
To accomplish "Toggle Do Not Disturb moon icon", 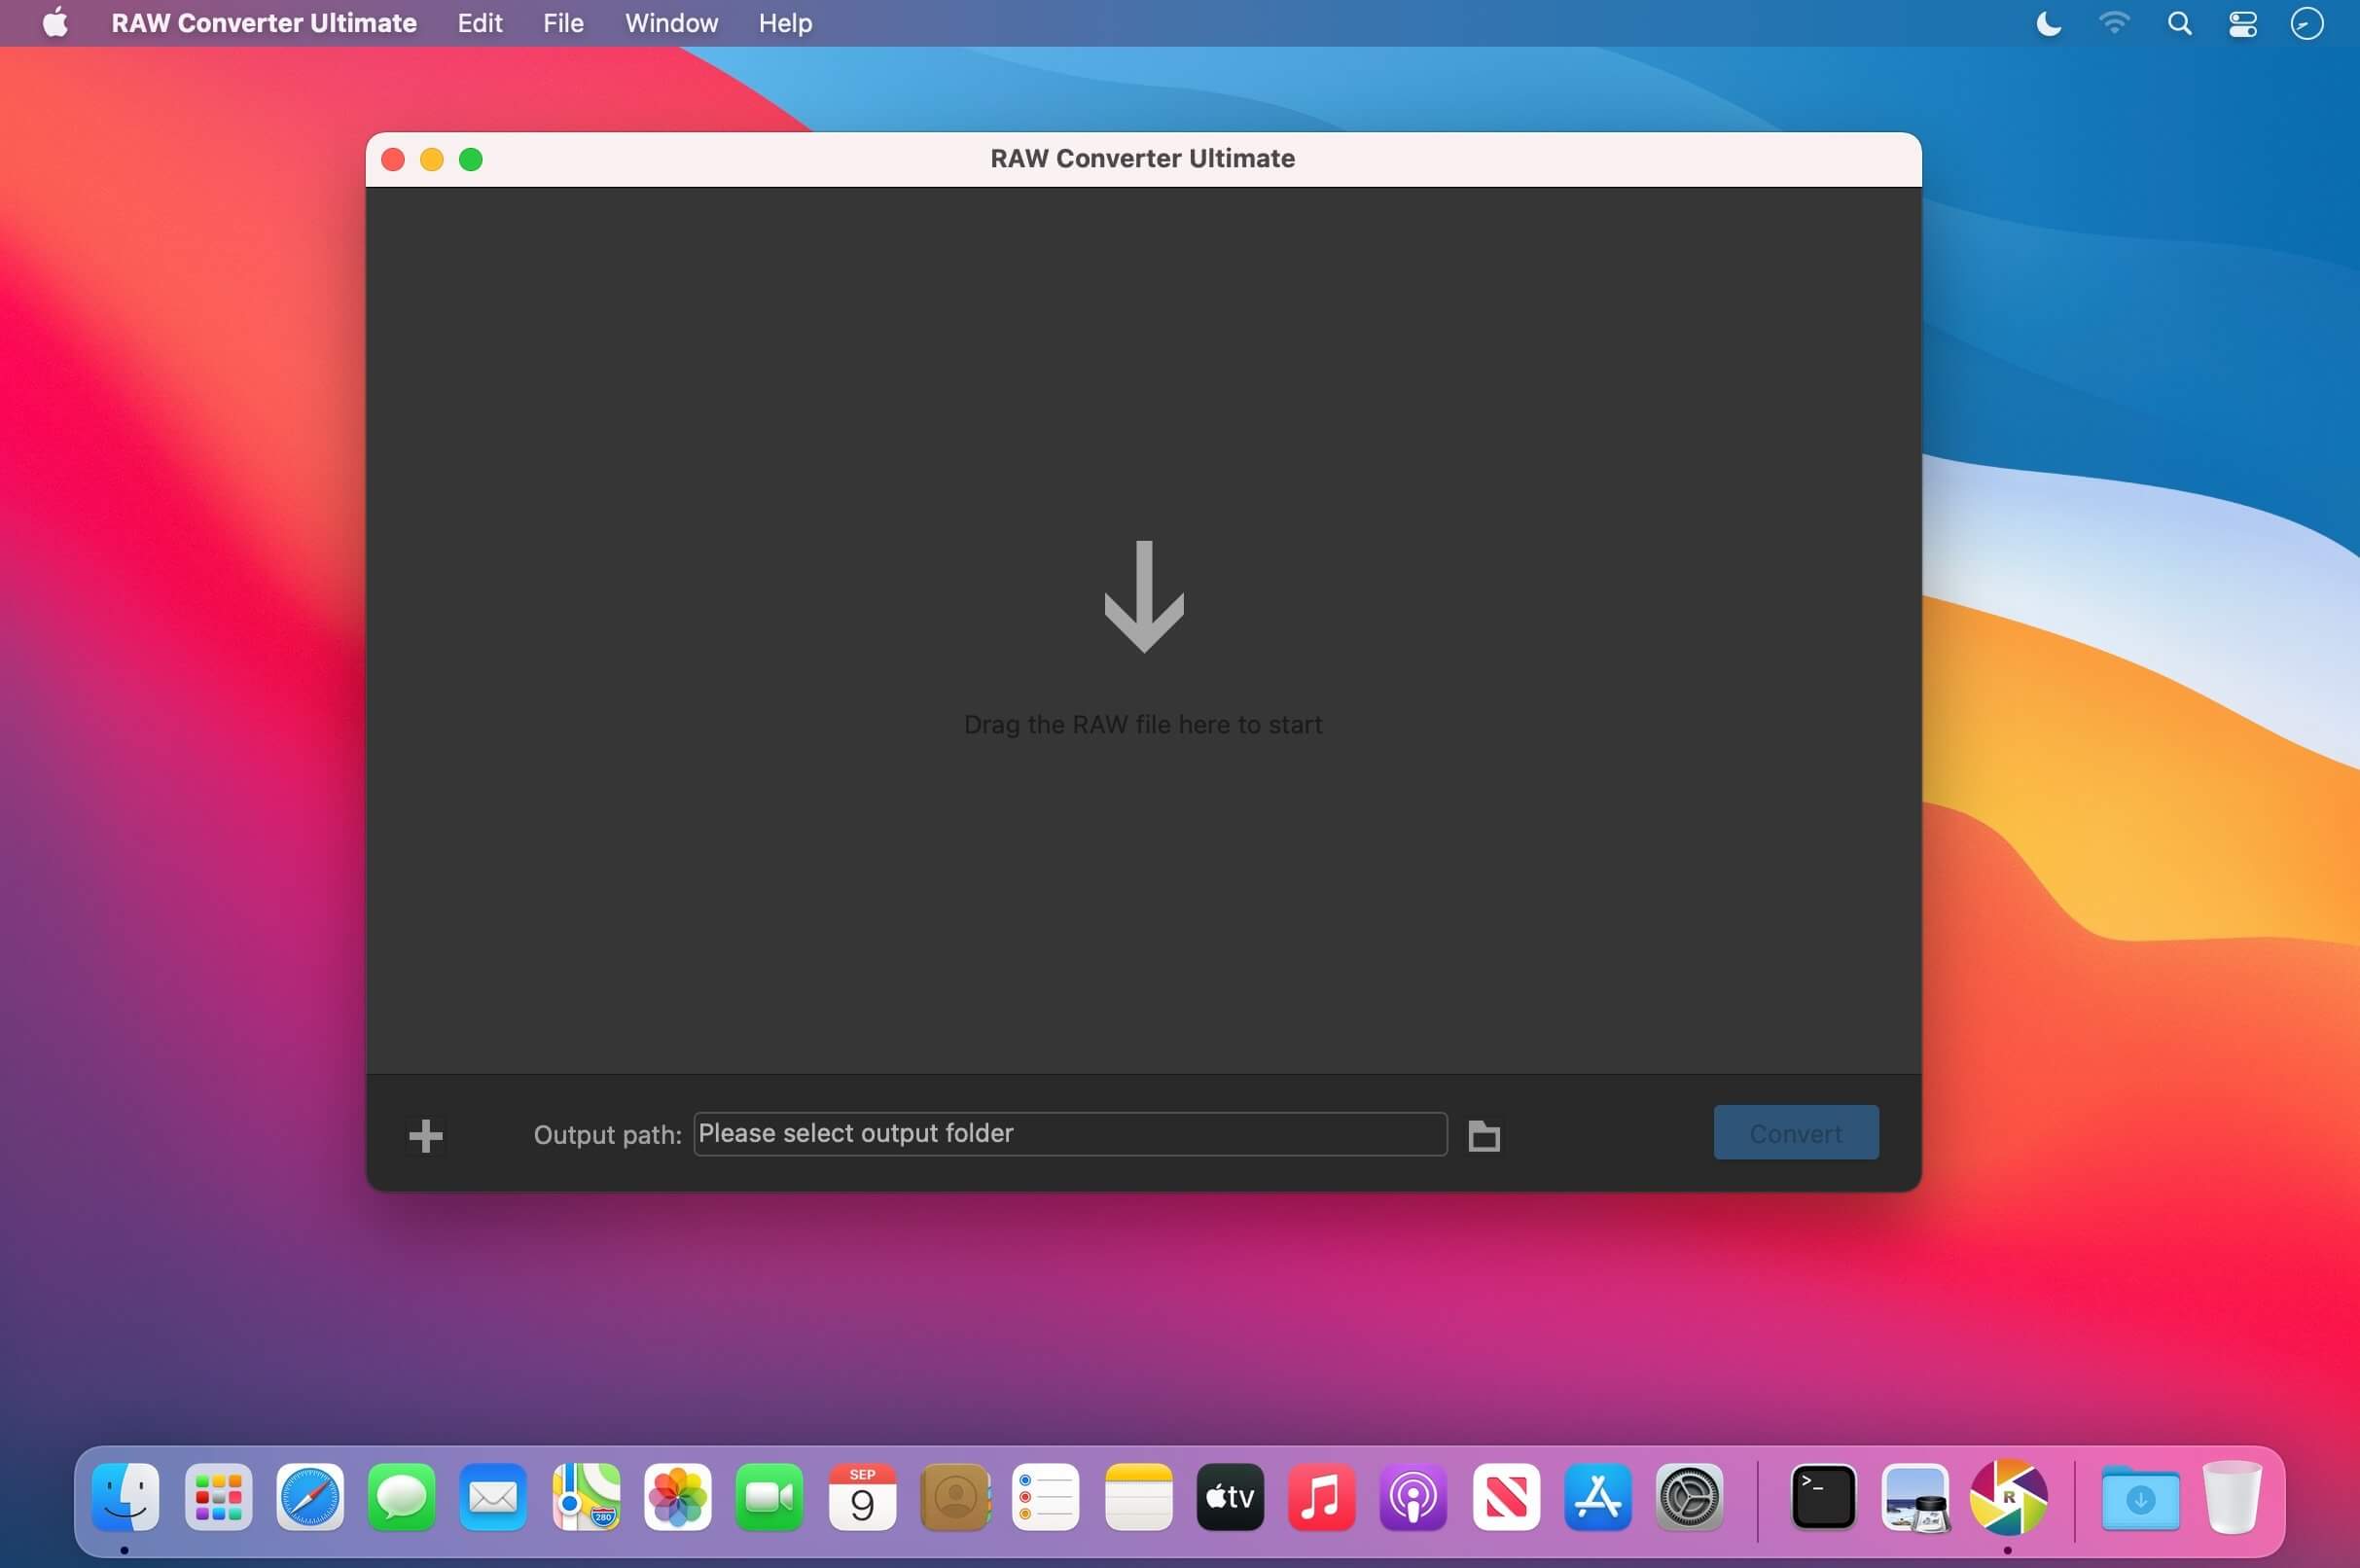I will [x=2049, y=23].
